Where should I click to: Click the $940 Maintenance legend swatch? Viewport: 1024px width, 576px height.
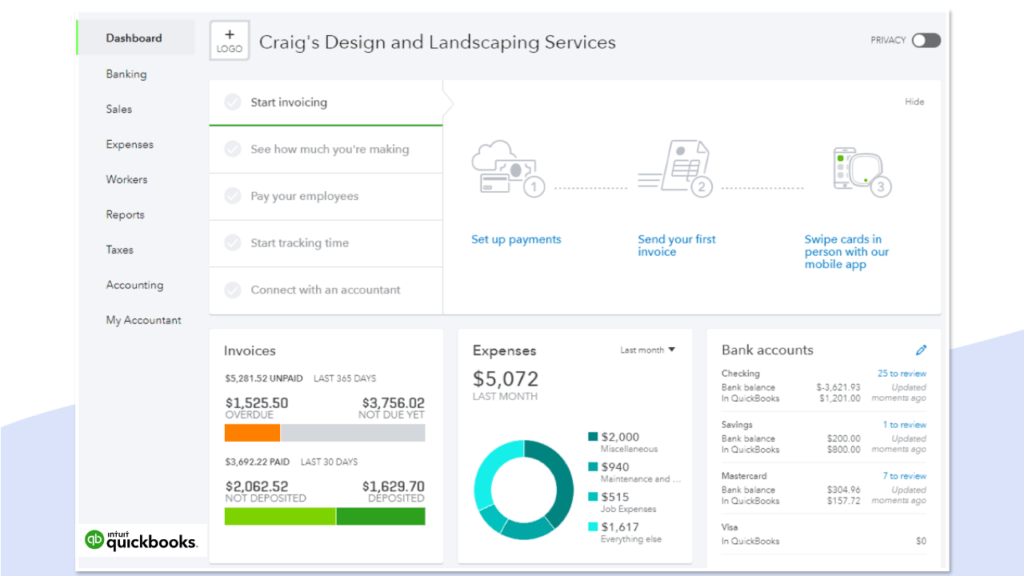(x=593, y=467)
